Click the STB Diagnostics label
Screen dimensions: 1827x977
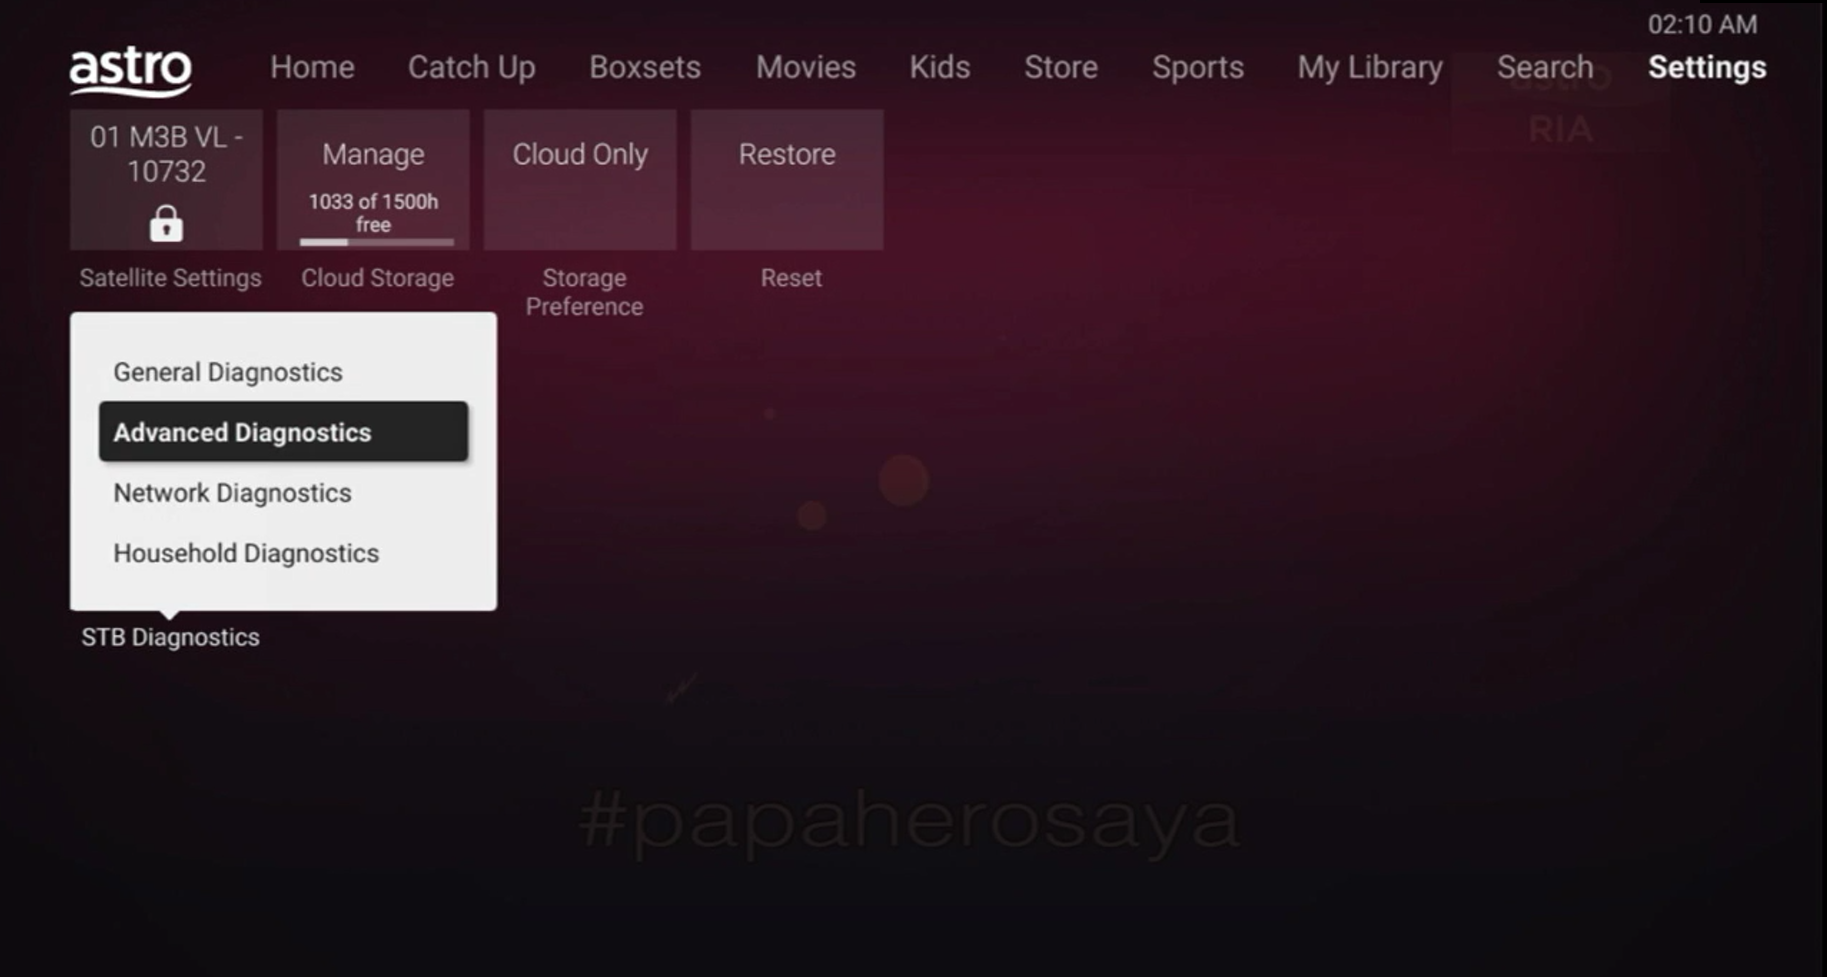170,637
